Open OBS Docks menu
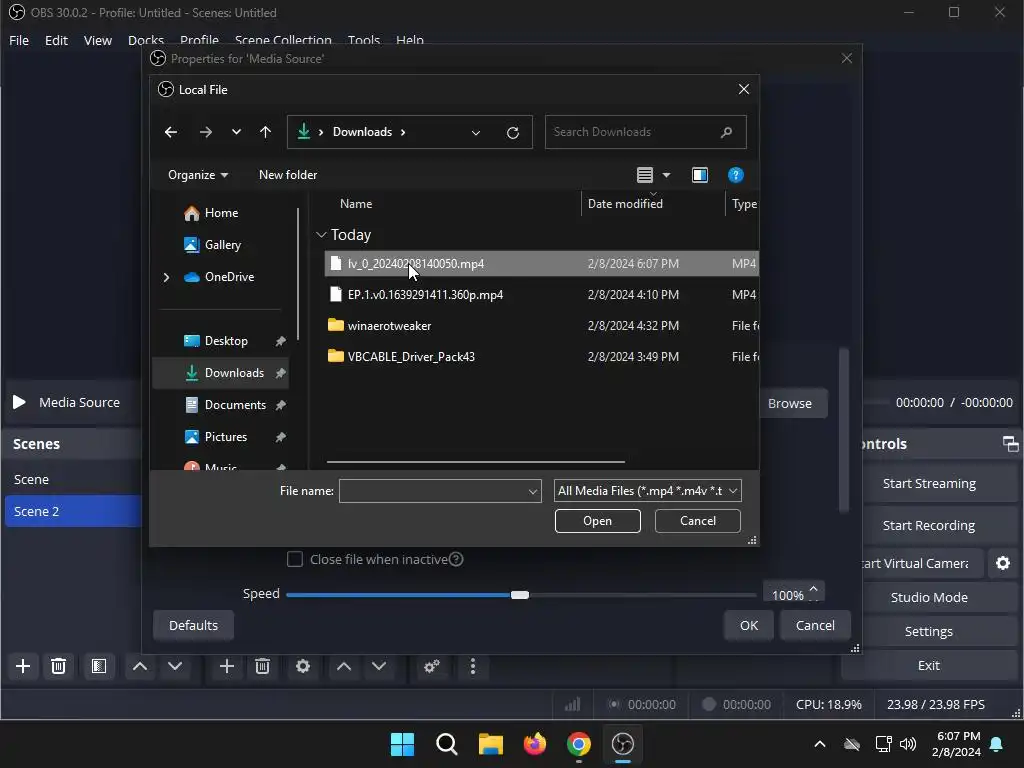The image size is (1024, 768). [146, 40]
